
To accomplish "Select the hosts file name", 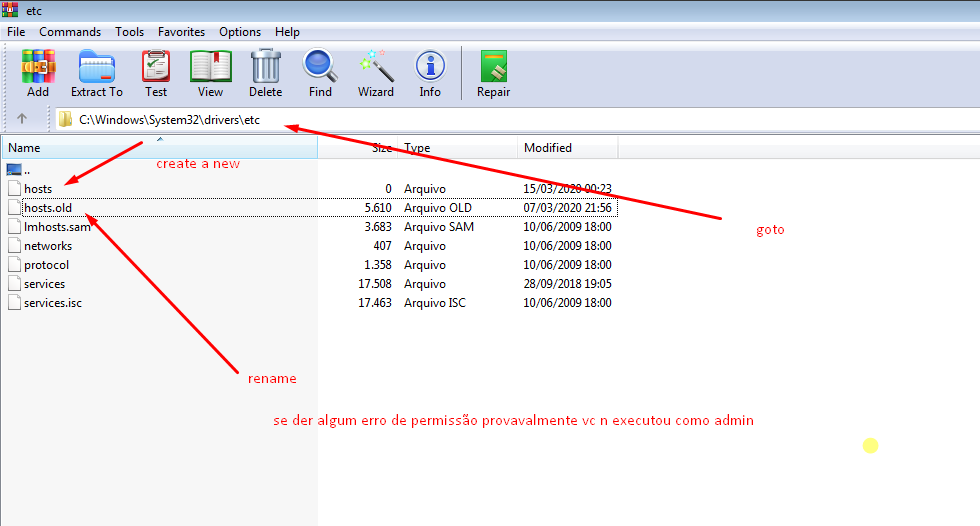I will click(x=38, y=189).
